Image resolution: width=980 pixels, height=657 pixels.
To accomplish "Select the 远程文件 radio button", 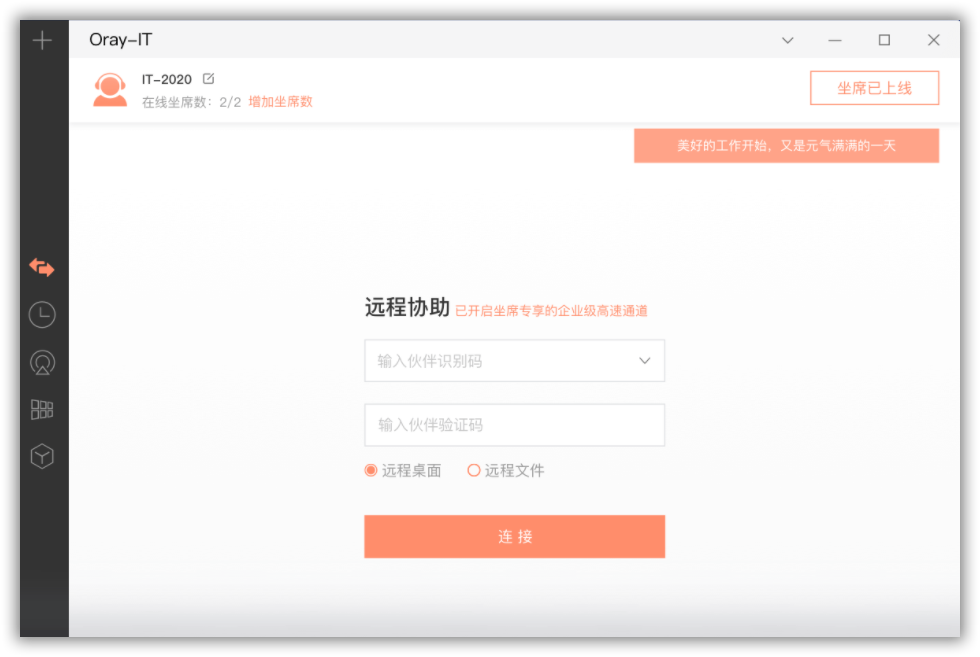I will pyautogui.click(x=474, y=470).
